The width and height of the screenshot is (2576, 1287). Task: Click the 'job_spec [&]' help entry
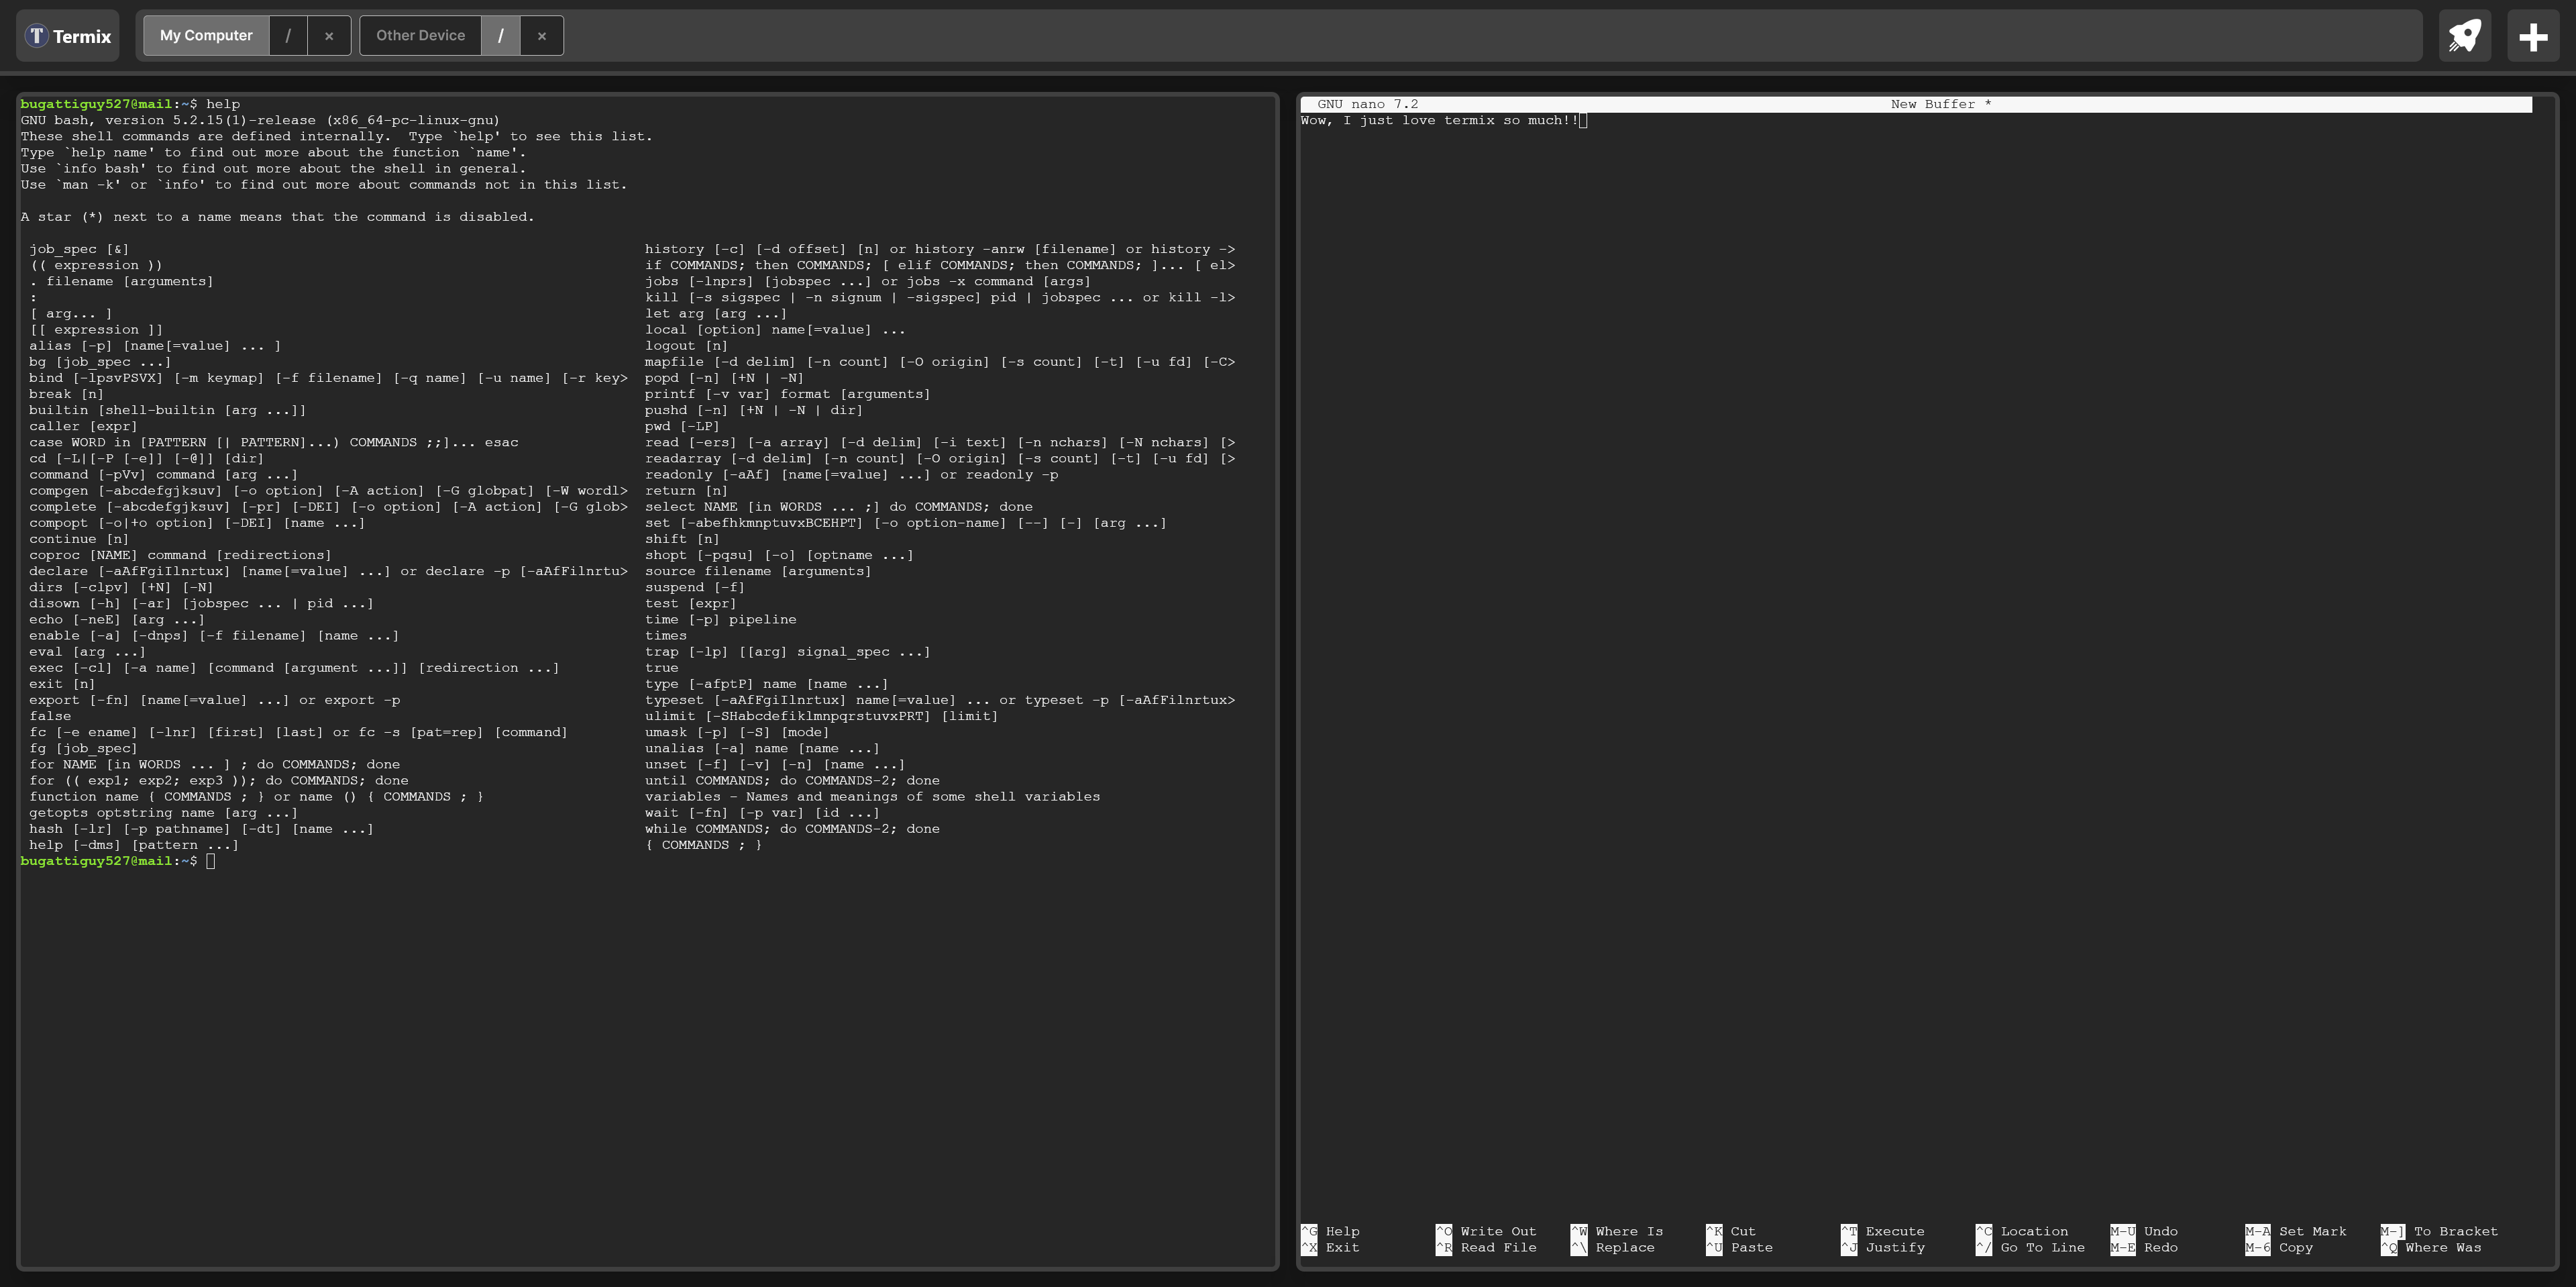point(79,249)
